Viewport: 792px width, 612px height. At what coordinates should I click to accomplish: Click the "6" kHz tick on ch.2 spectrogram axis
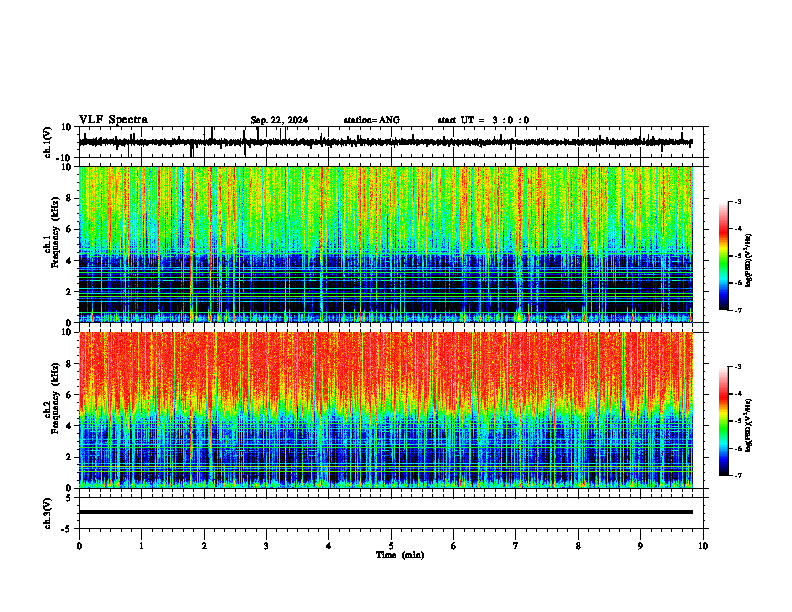pyautogui.click(x=70, y=395)
